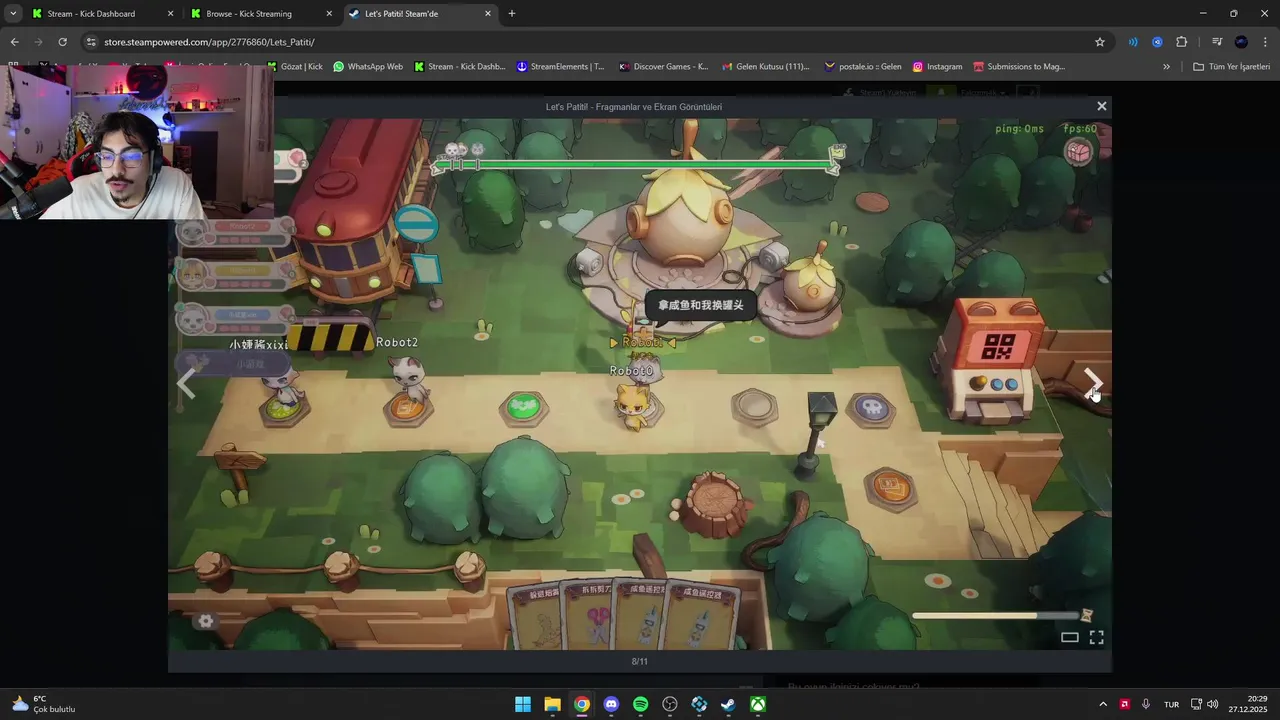The image size is (1280, 720).
Task: Open the Chrome profile avatar
Action: click(1241, 42)
